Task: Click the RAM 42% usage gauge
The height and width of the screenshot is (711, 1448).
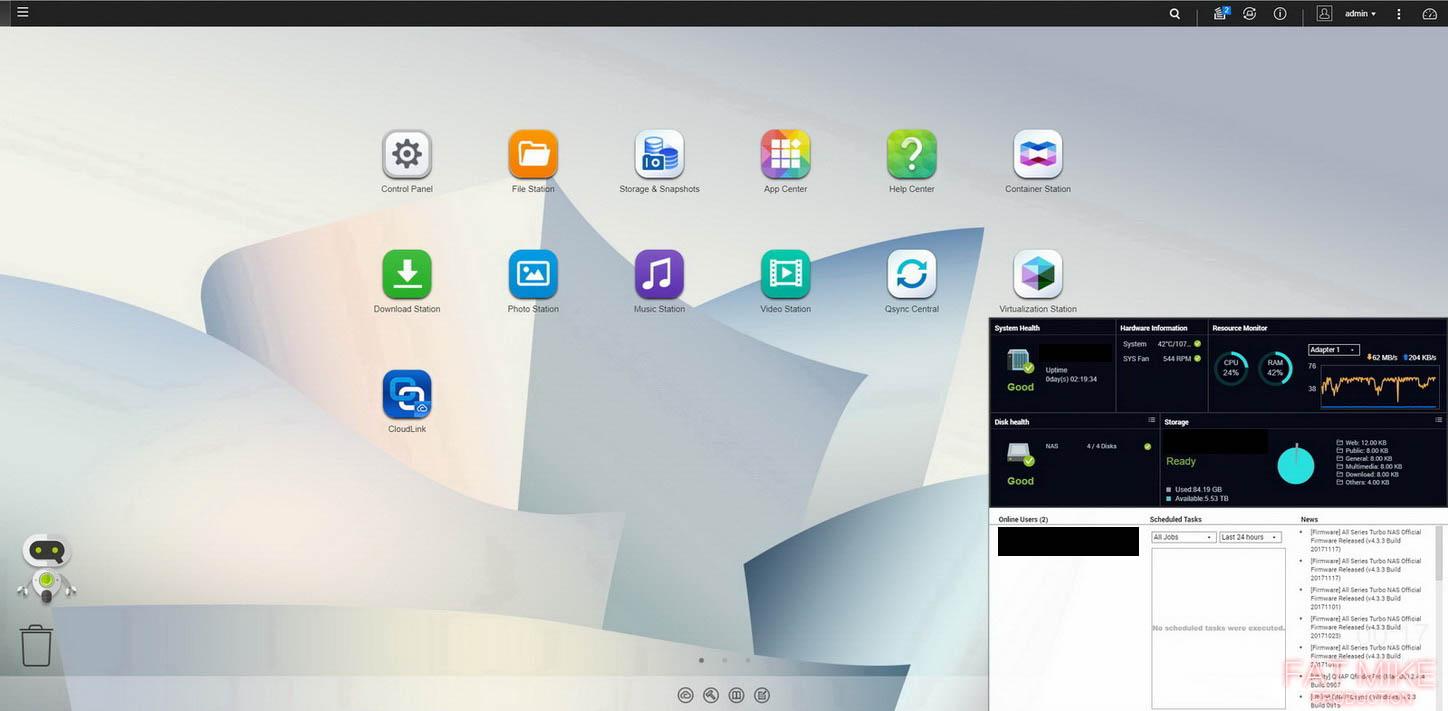Action: [1275, 368]
